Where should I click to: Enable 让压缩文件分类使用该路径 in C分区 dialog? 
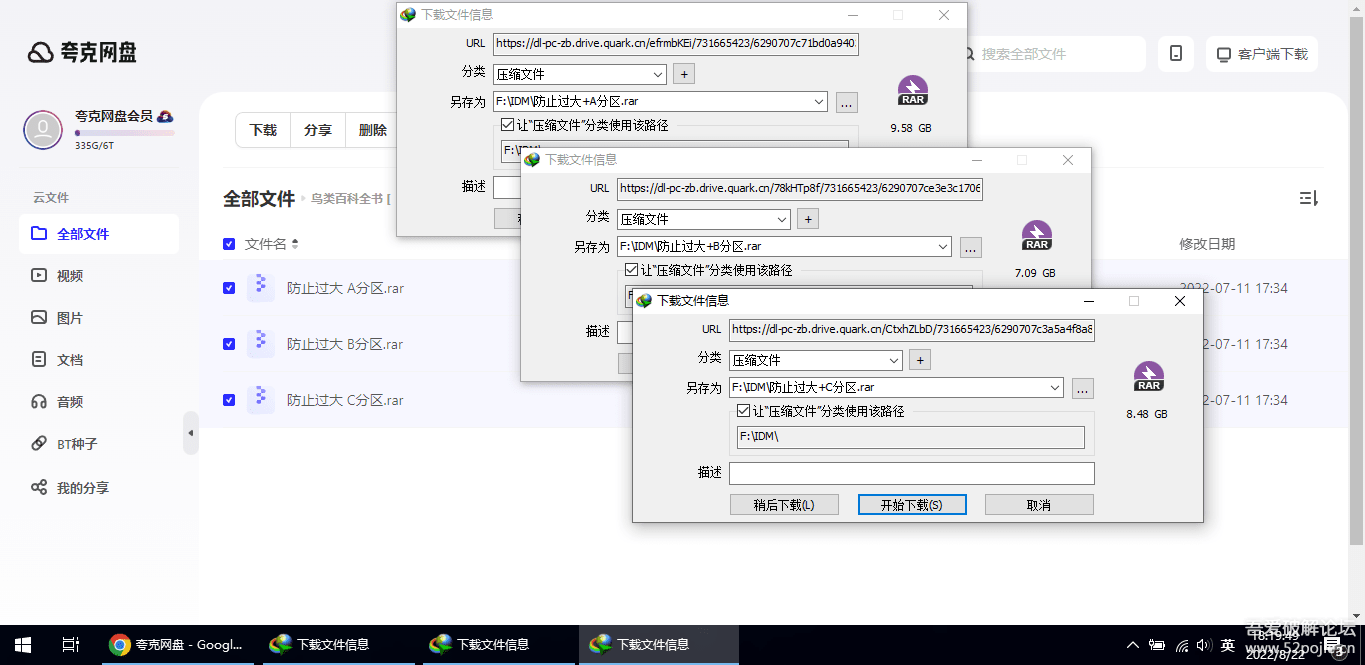point(743,410)
